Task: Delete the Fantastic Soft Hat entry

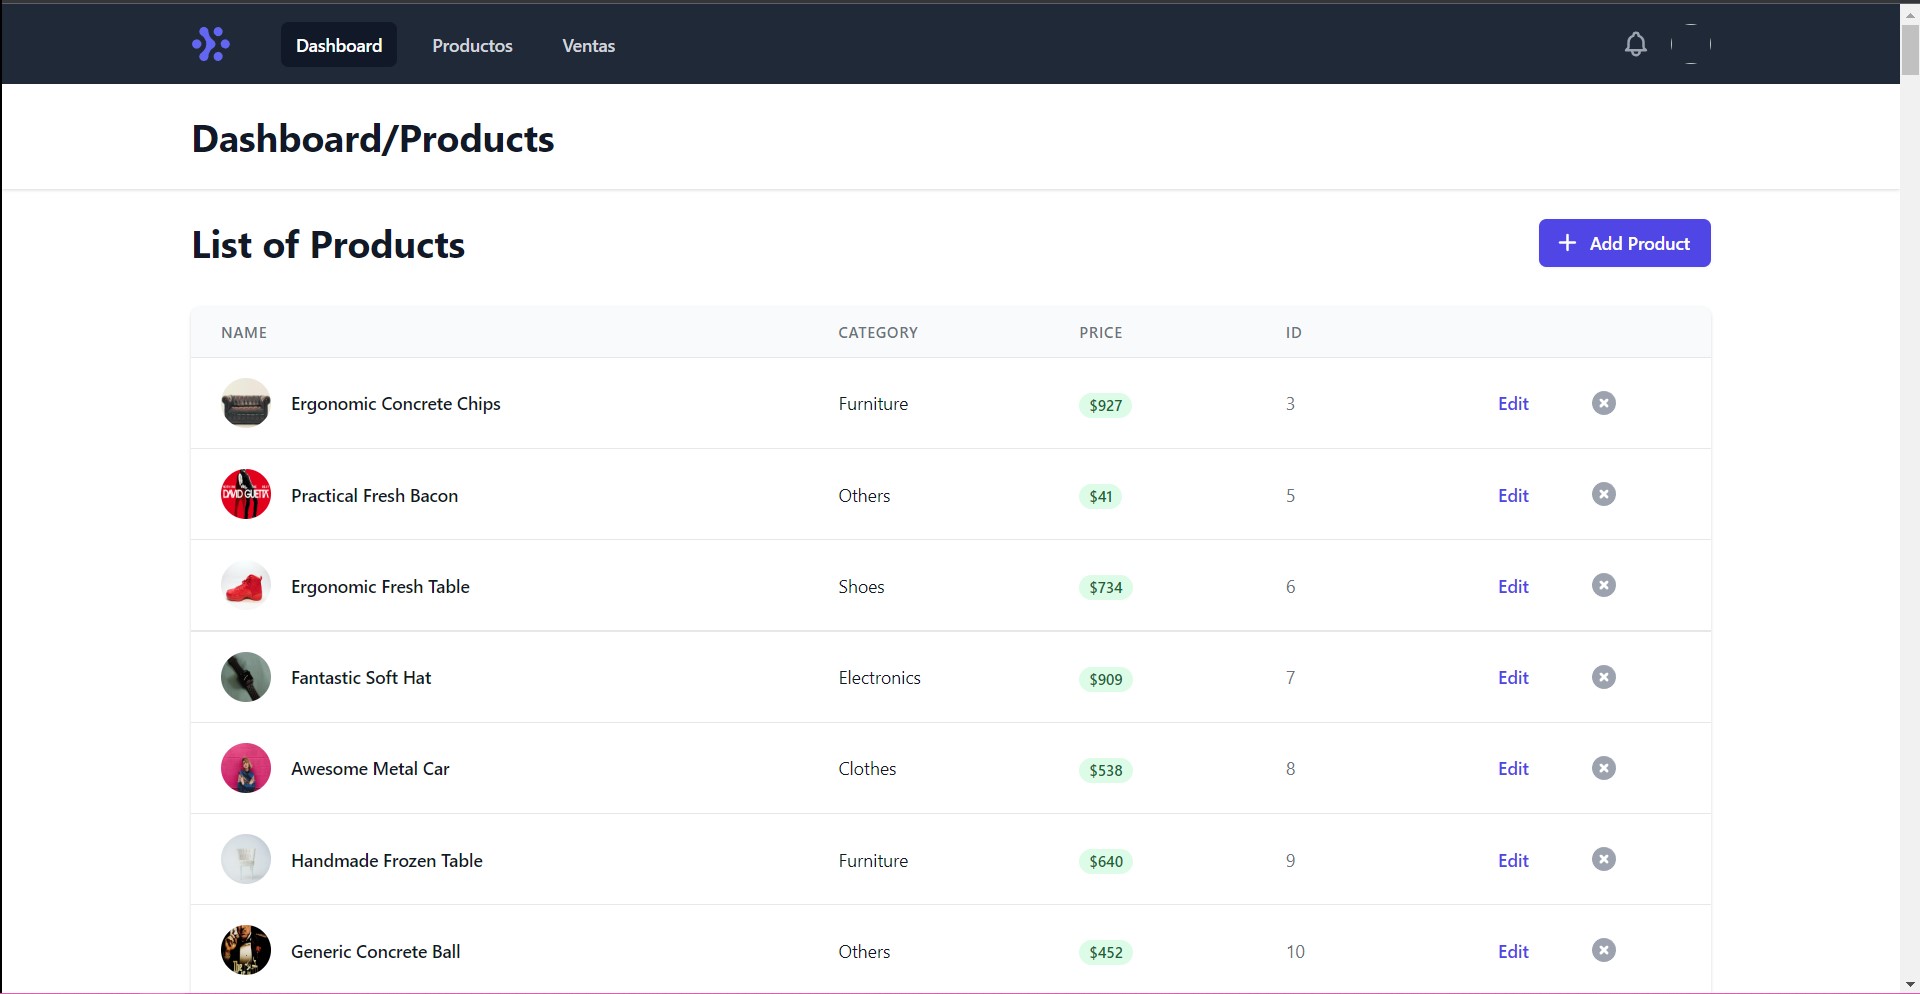Action: [1603, 677]
